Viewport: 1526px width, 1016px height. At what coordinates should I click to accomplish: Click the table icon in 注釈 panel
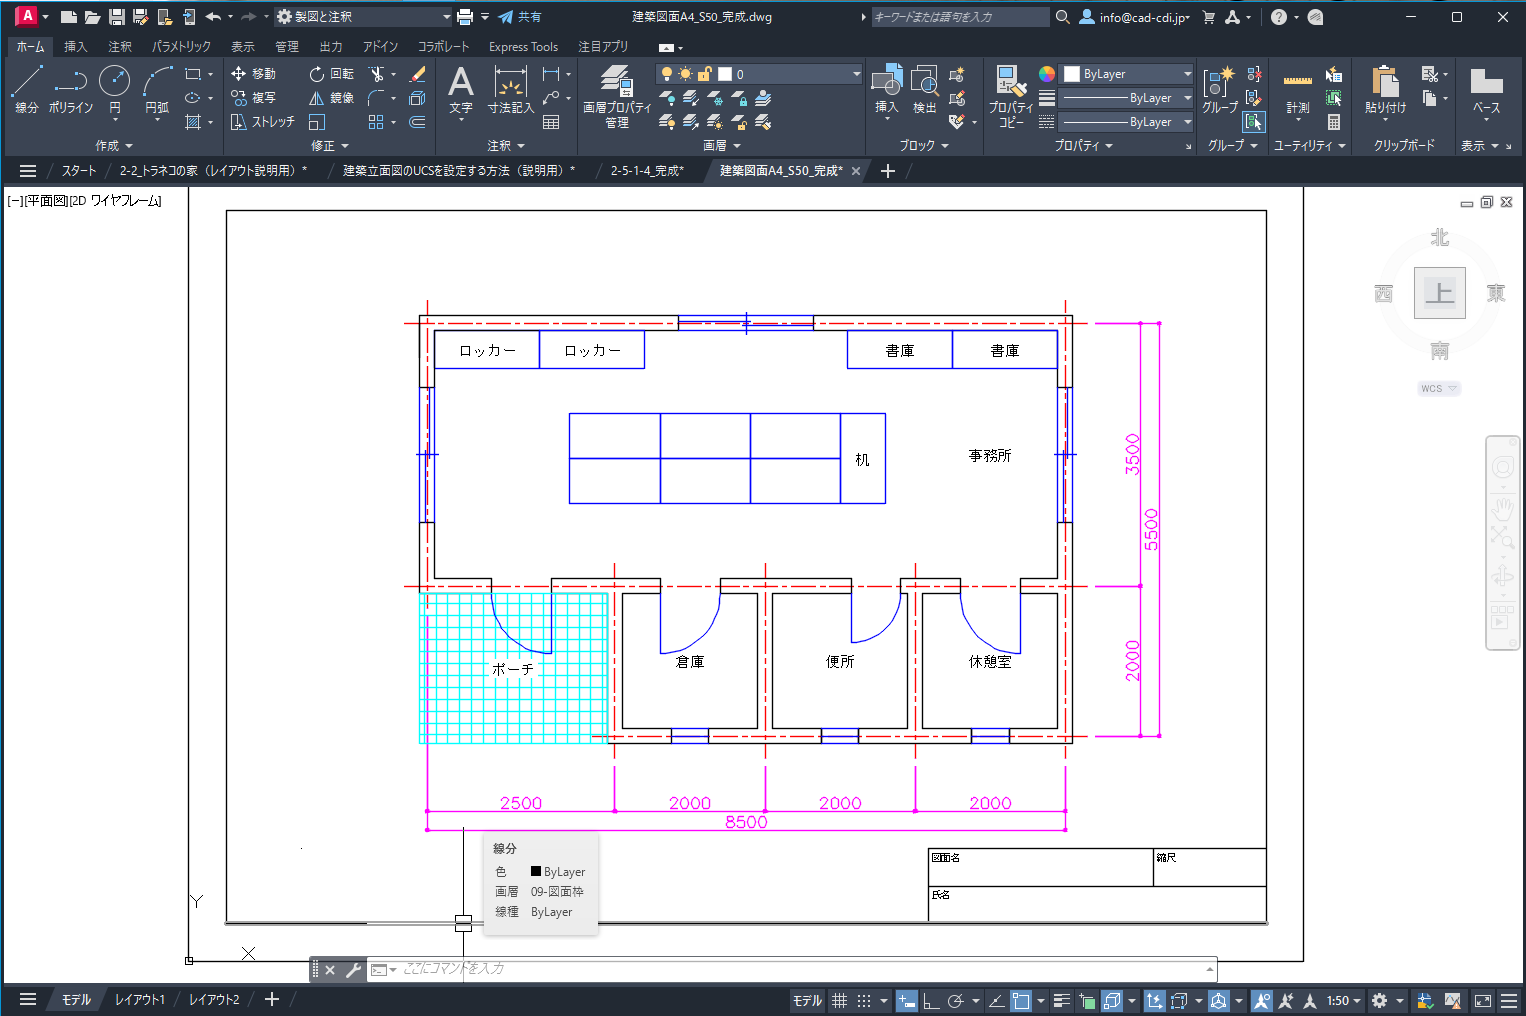(551, 122)
